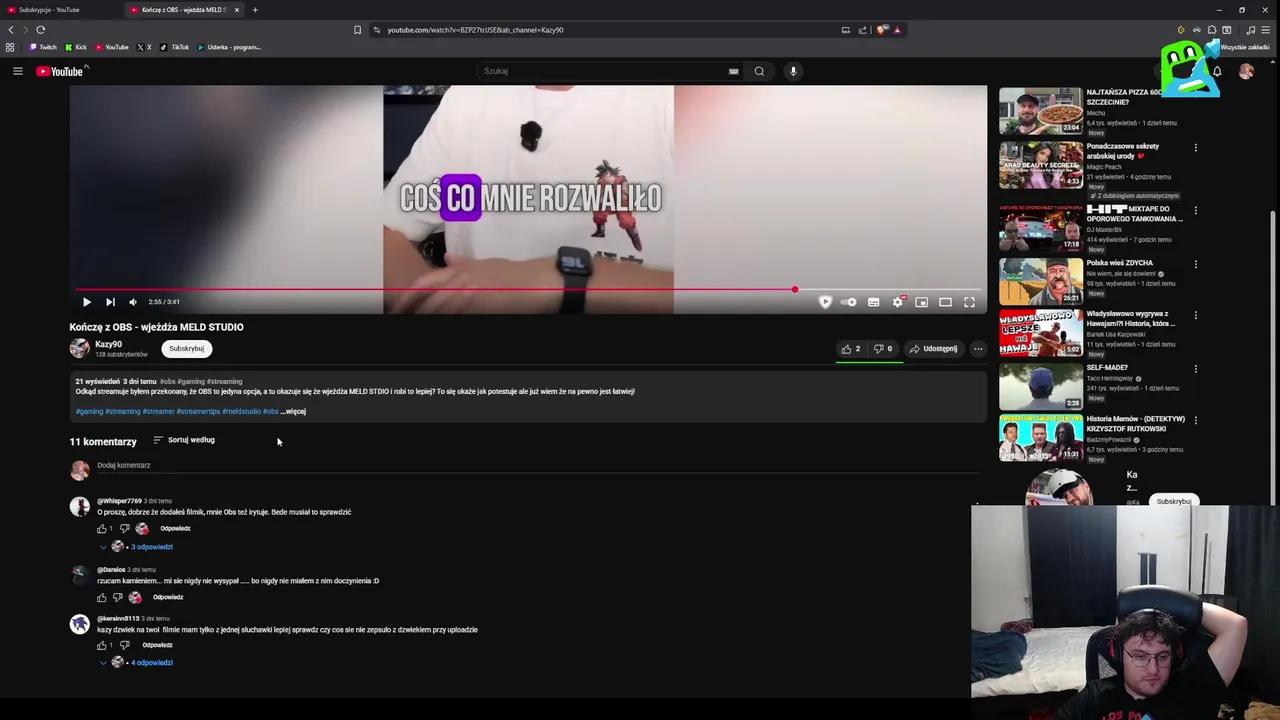Open Kazy90 channel avatar

click(x=79, y=348)
